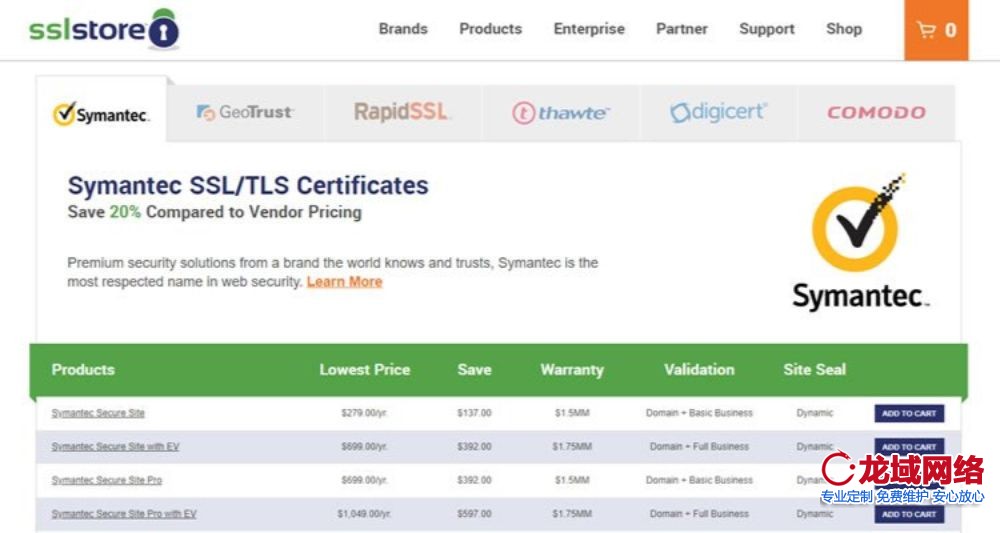Go to the Shop menu item
The height and width of the screenshot is (533, 1000).
point(843,29)
